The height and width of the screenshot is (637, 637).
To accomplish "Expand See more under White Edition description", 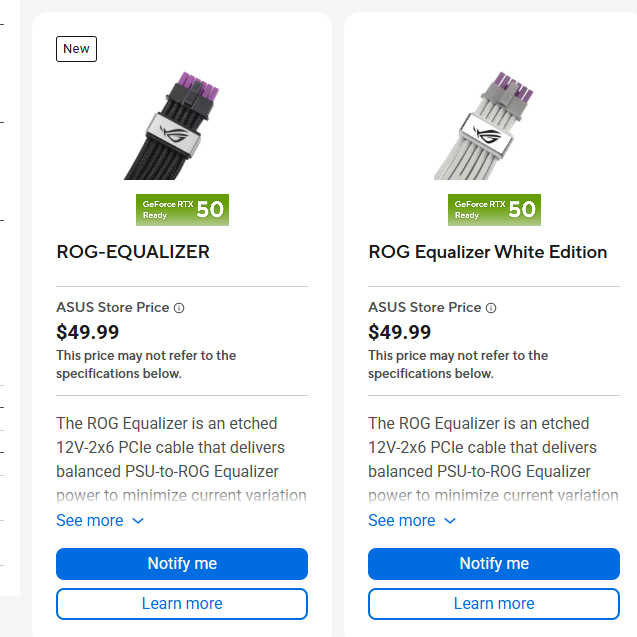I will tap(402, 520).
